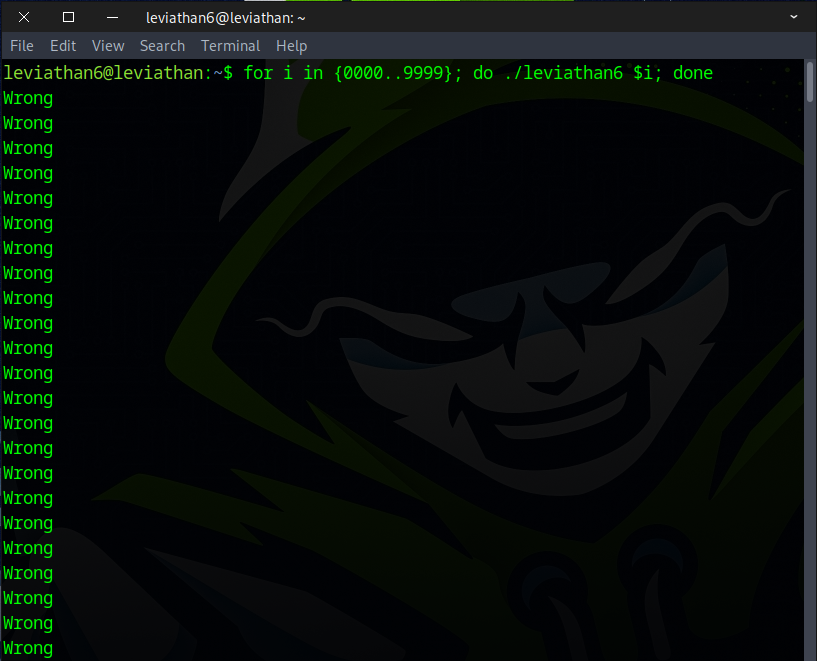Close the terminal window with X icon
This screenshot has width=817, height=661.
click(24, 17)
